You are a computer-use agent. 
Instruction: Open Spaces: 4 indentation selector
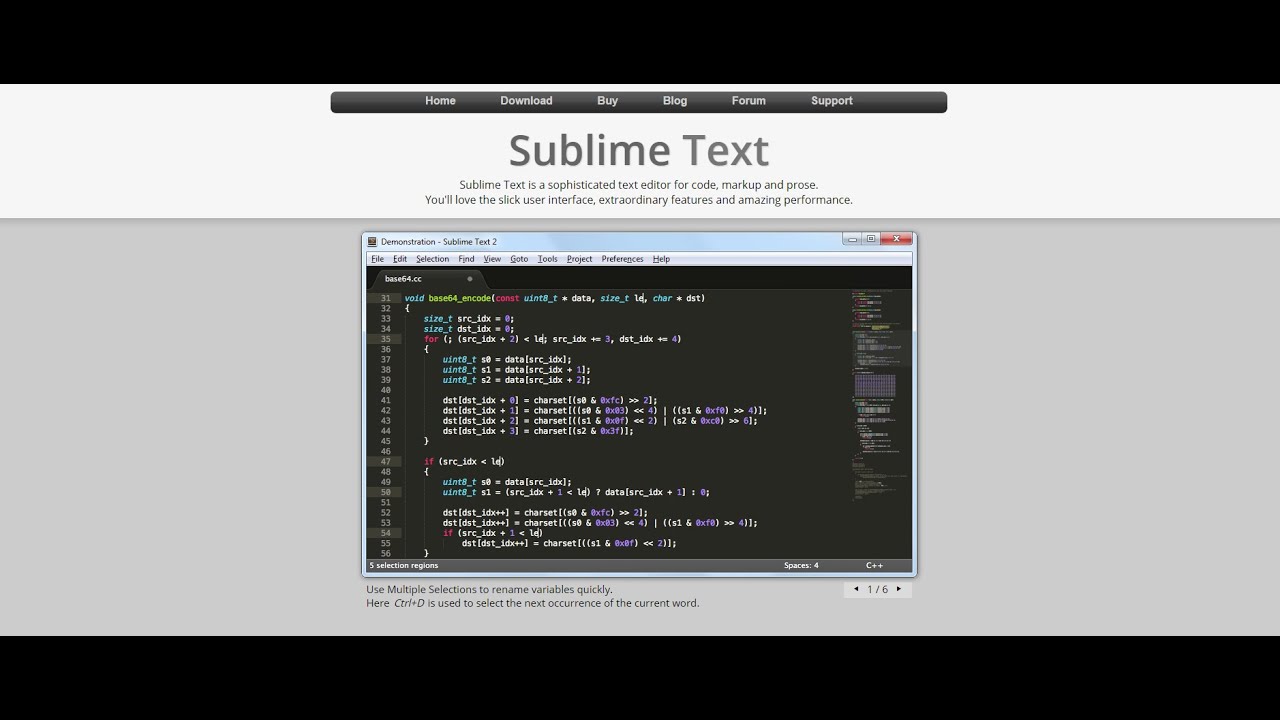point(801,565)
